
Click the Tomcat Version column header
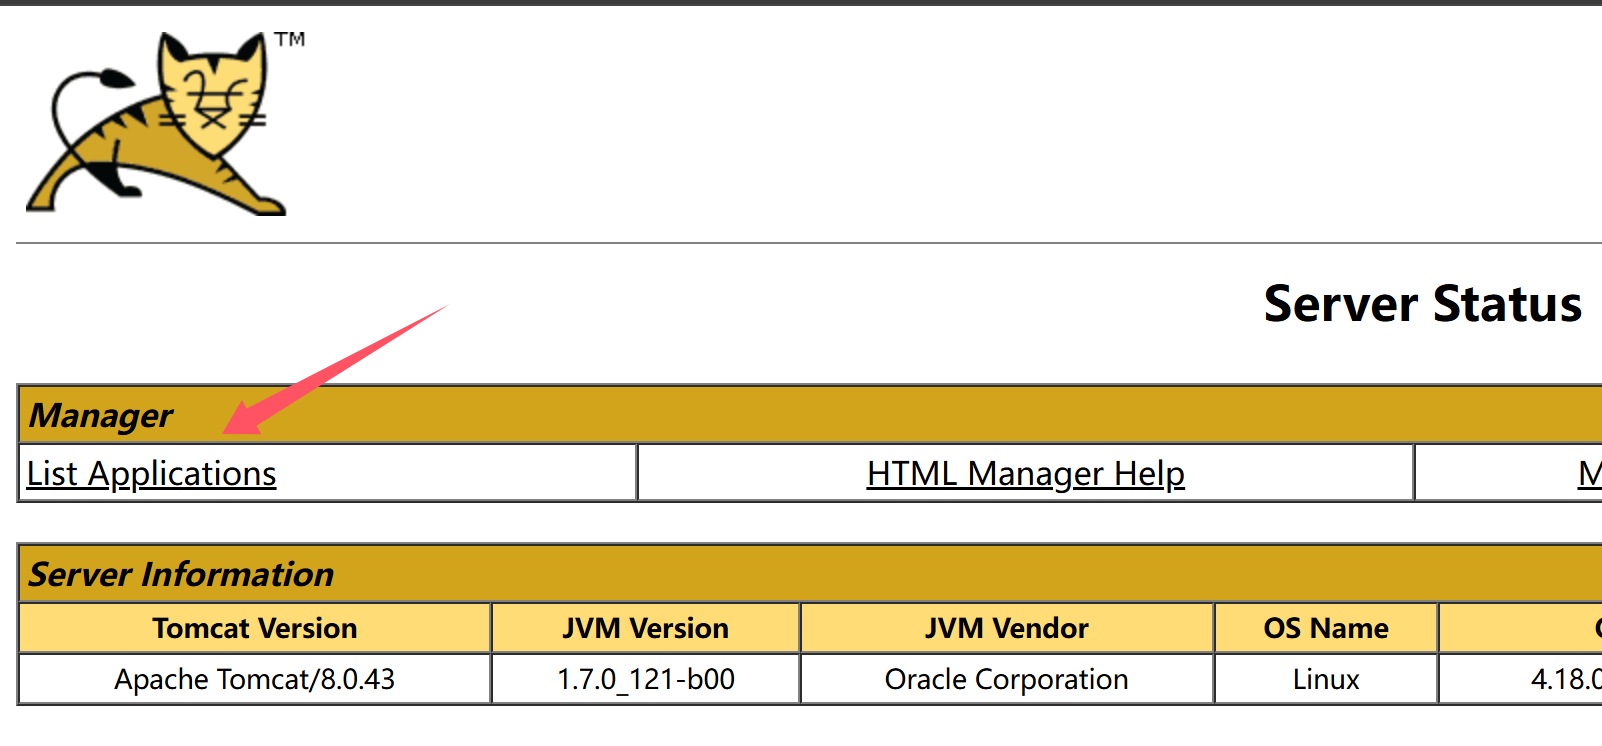click(x=255, y=628)
